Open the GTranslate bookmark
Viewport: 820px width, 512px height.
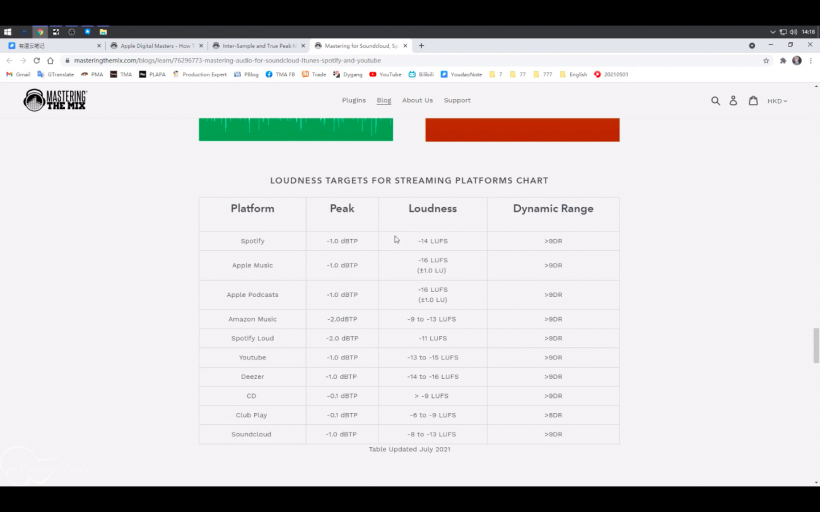(x=55, y=75)
